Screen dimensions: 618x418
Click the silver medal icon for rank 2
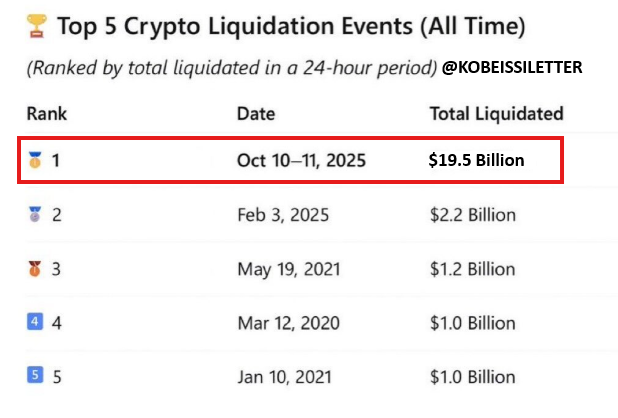click(x=36, y=215)
